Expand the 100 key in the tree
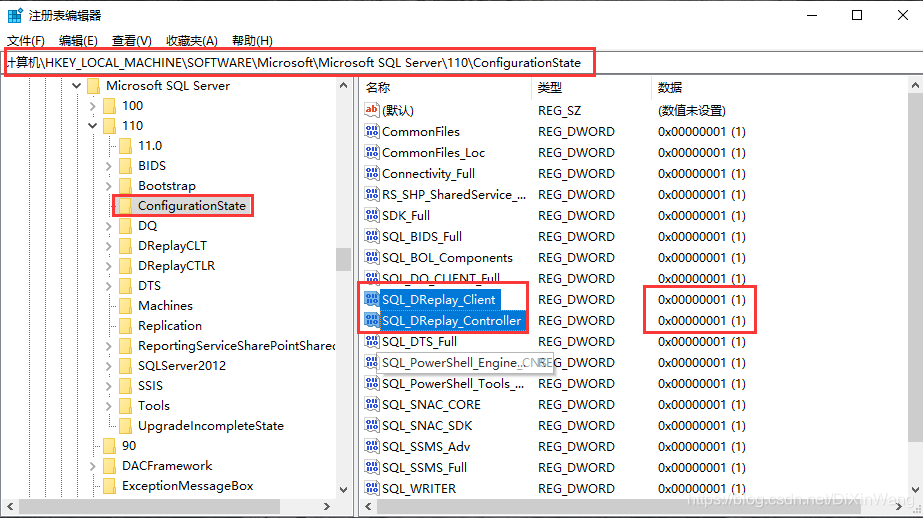This screenshot has width=923, height=518. tap(92, 106)
